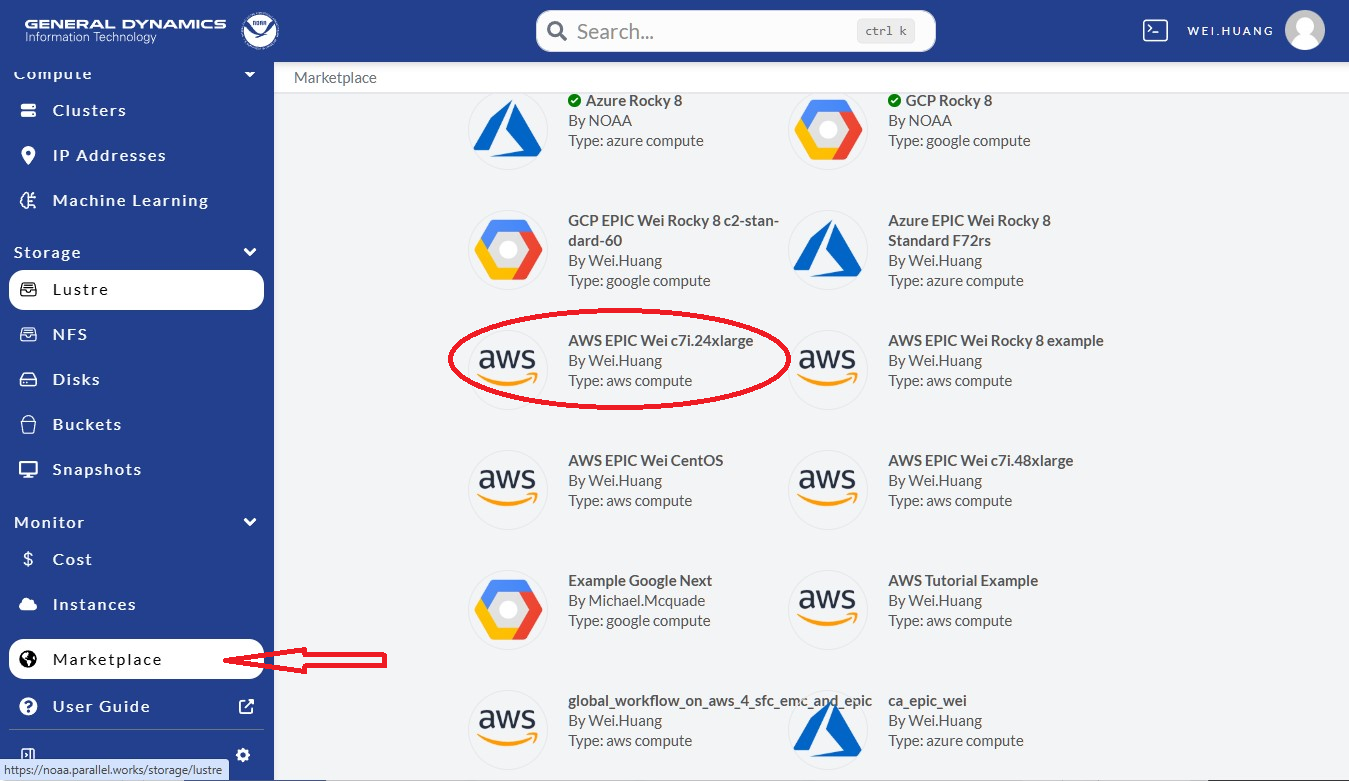Open AWS EPIC Wei CentOS listing
Viewport: 1349px width, 781px height.
coord(645,460)
